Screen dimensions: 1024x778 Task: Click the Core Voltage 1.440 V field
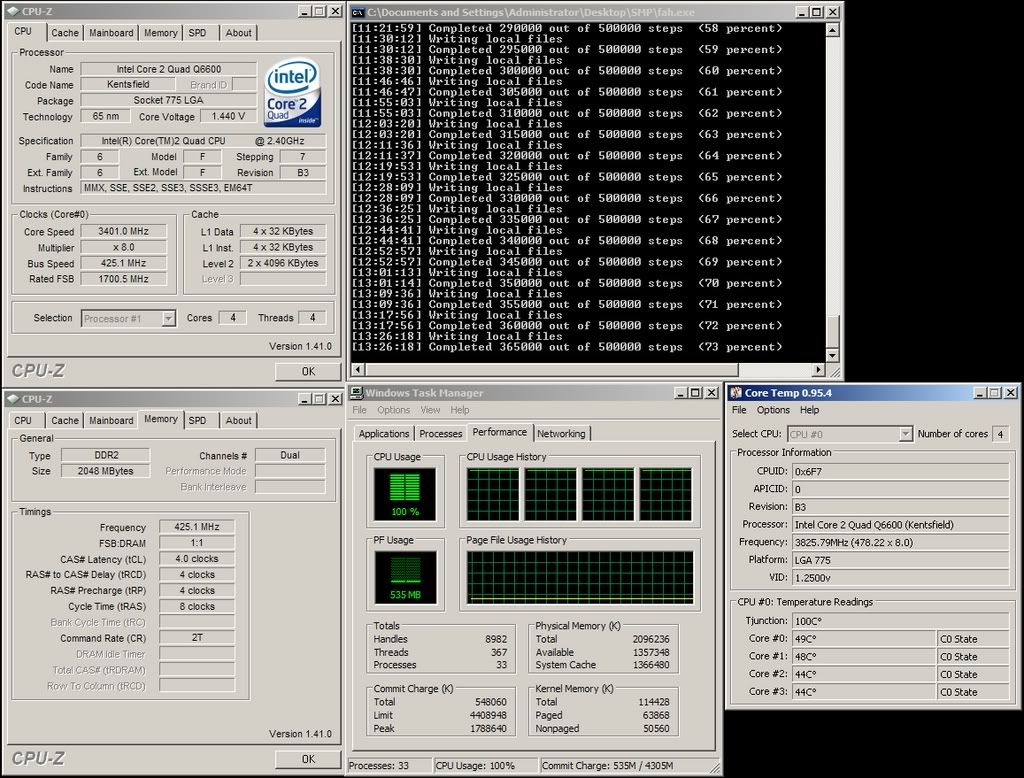tap(228, 116)
